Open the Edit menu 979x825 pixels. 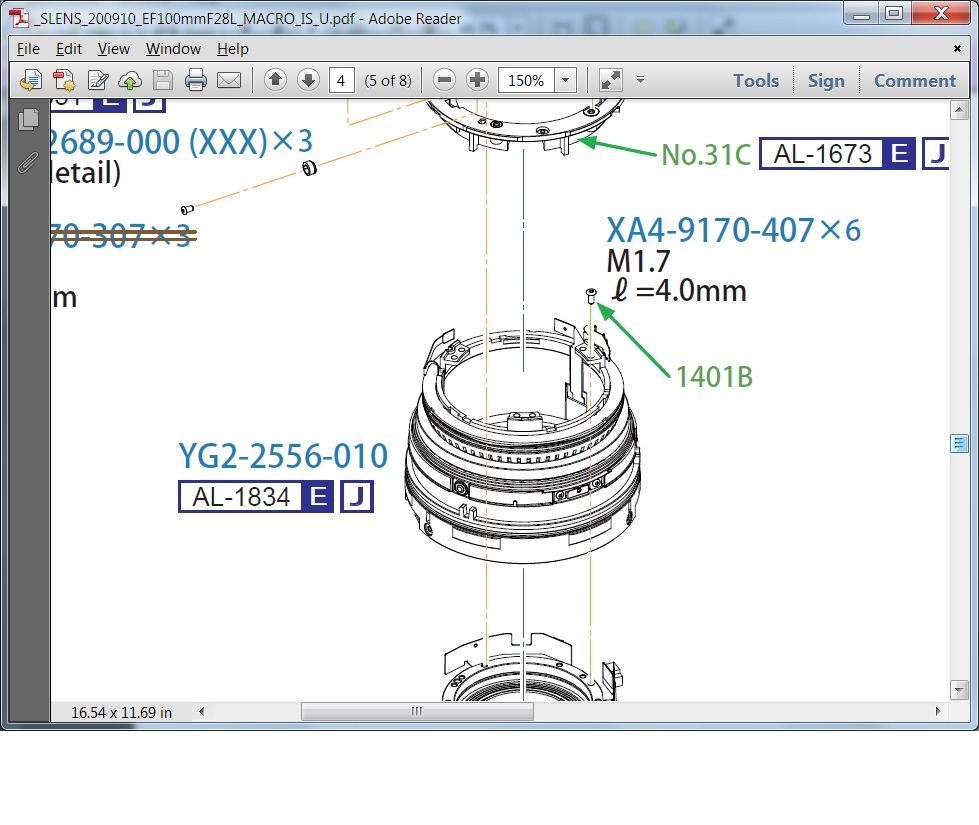tap(69, 49)
